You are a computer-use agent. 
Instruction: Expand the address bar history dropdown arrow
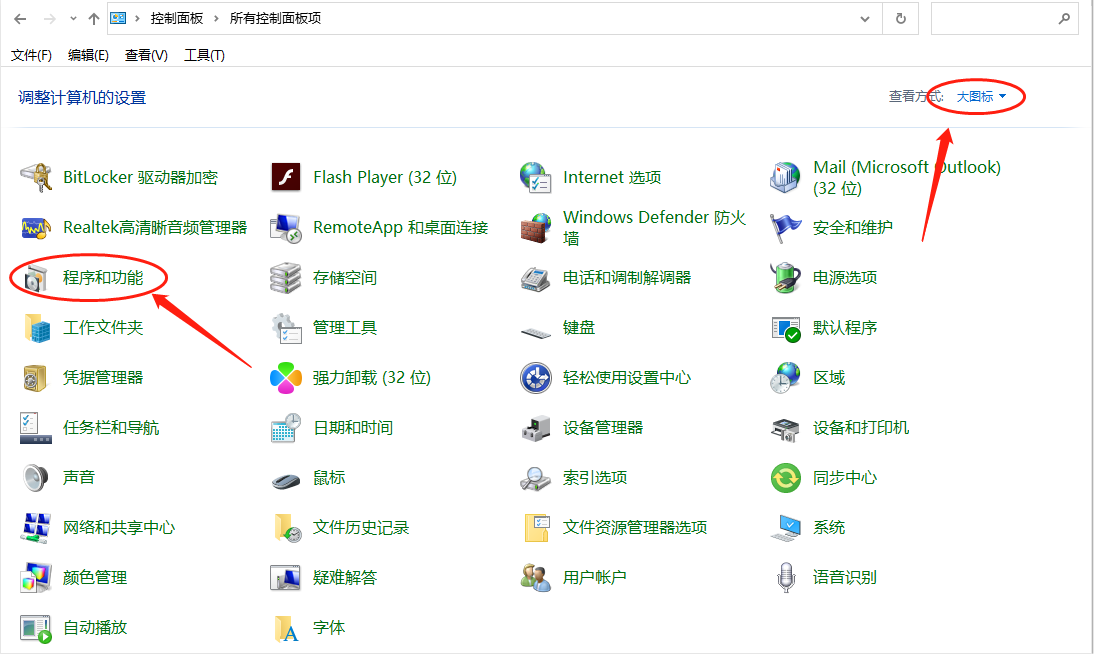point(864,19)
